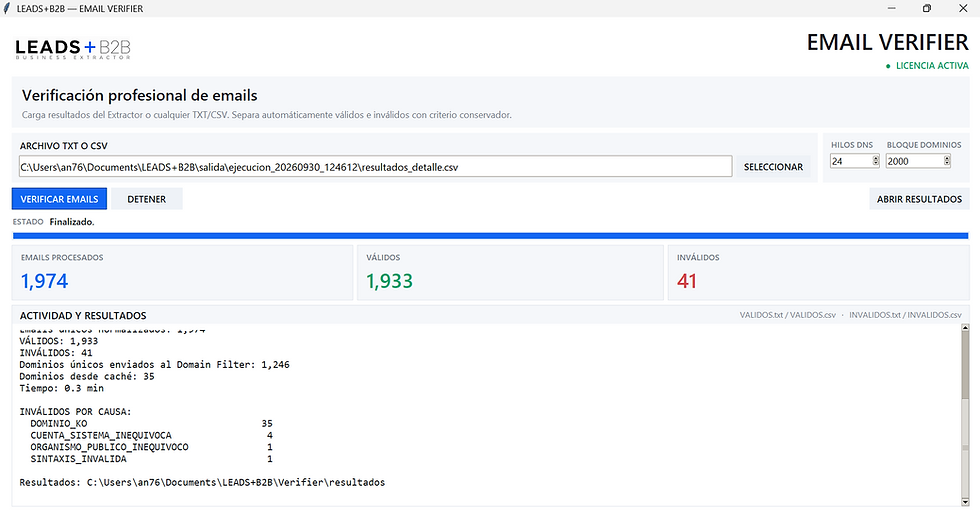Click the feather app icon in title bar
Viewport: 980px width, 514px height.
7,9
